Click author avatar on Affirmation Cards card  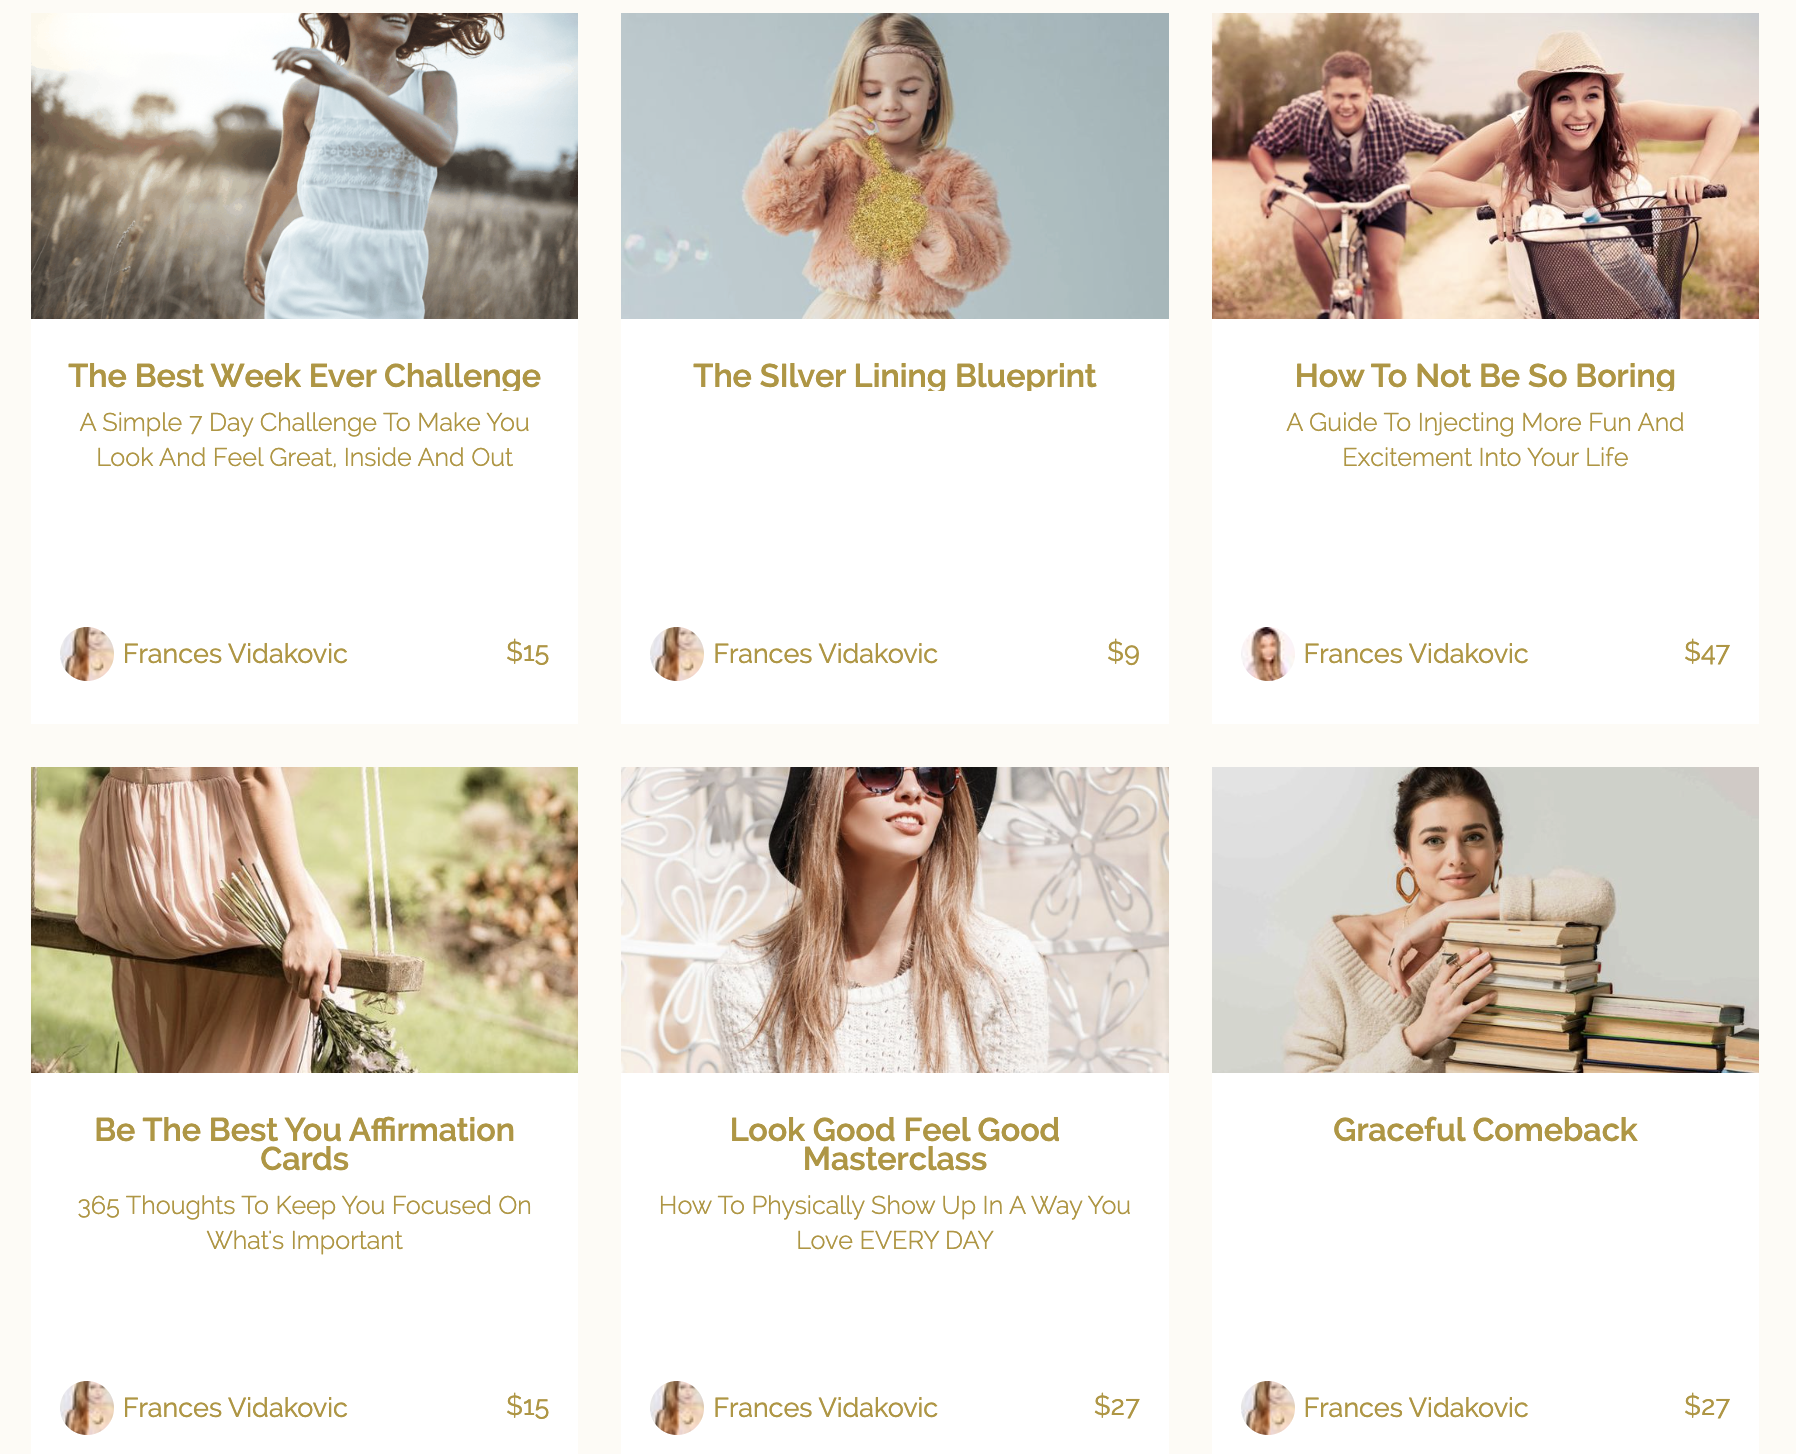point(87,1408)
